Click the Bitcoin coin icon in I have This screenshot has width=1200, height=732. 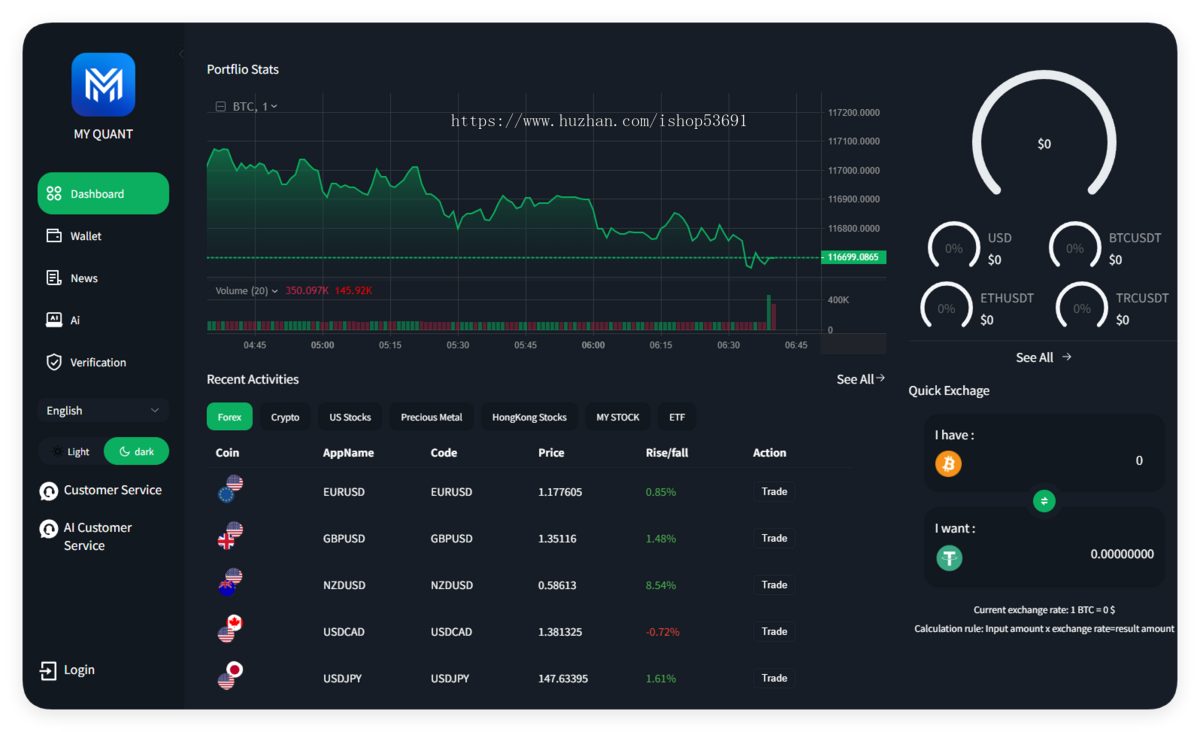pos(948,464)
